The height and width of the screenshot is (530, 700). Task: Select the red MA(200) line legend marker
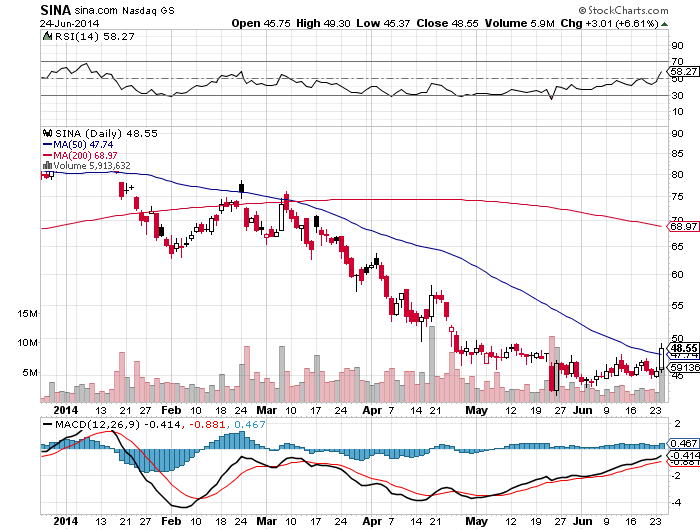point(47,155)
